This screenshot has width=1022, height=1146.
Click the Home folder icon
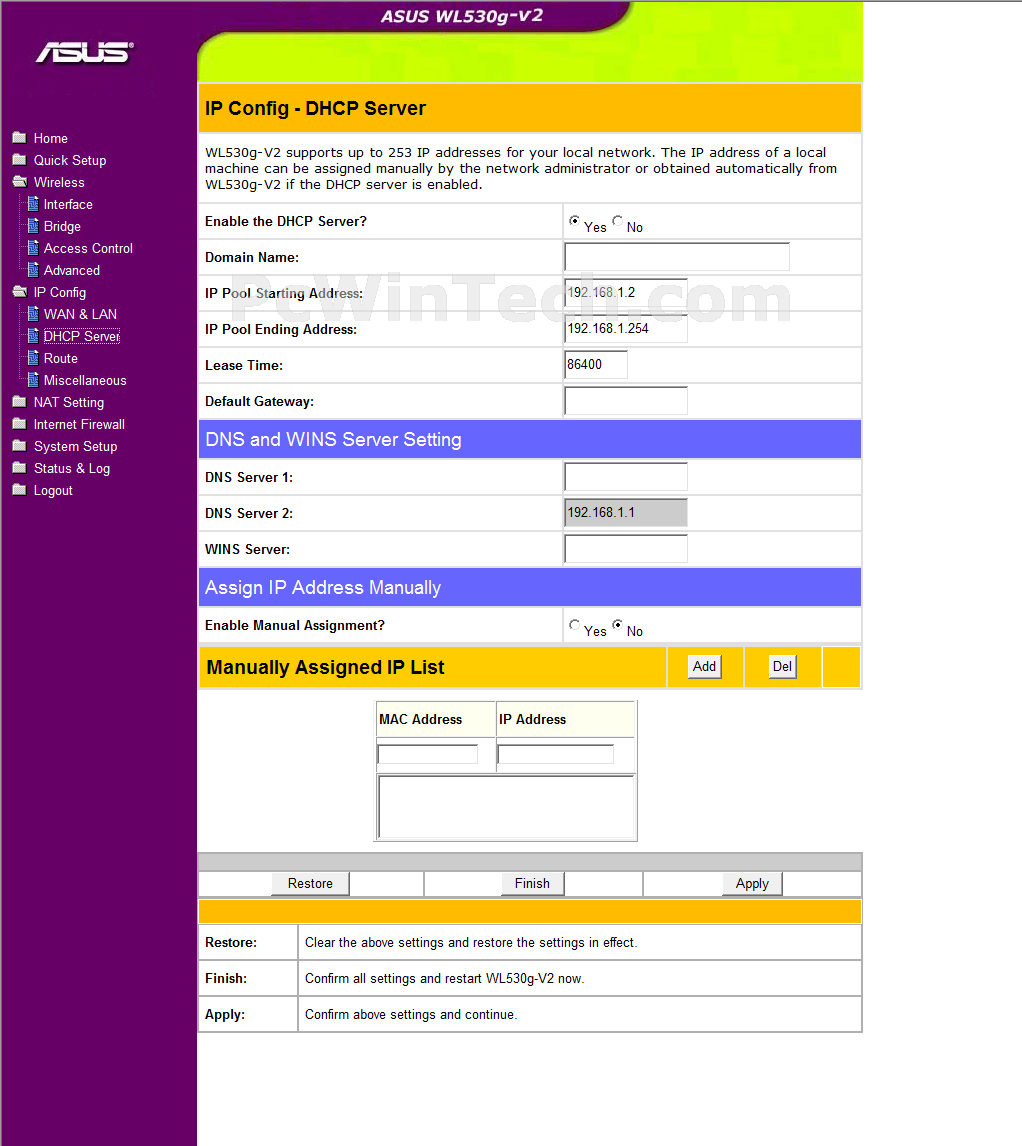tap(20, 137)
